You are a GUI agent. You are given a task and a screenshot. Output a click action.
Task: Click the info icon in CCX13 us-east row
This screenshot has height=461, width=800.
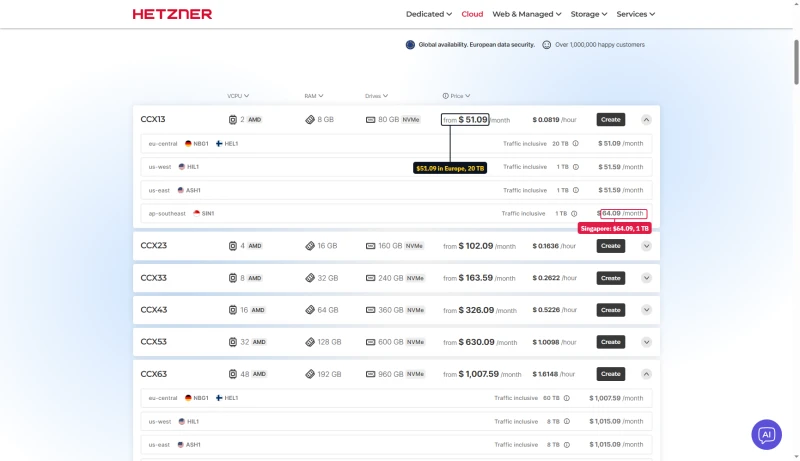(x=576, y=190)
